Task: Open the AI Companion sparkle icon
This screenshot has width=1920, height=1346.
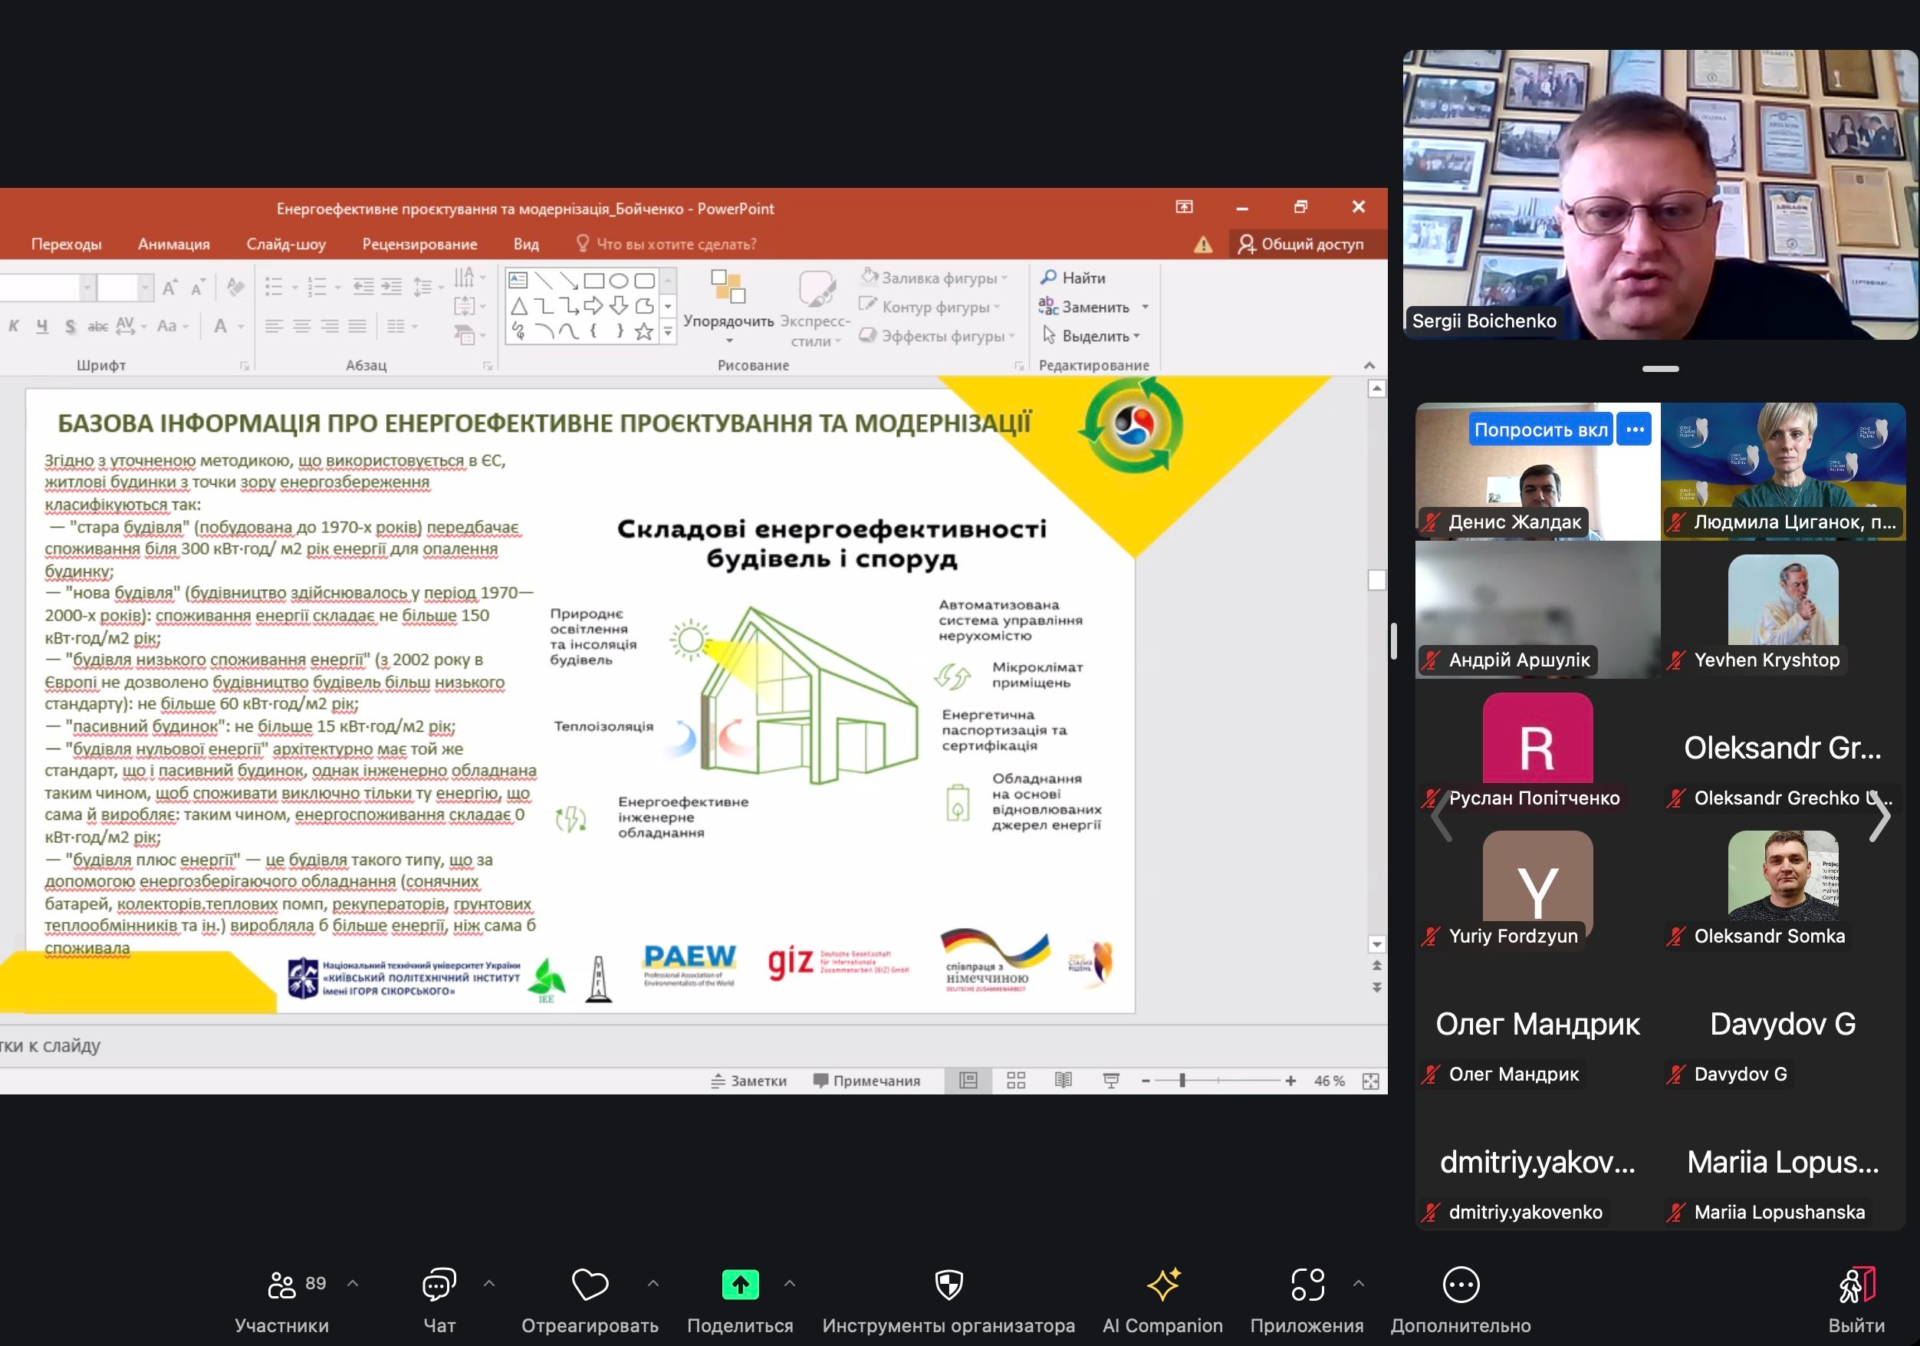Action: pyautogui.click(x=1163, y=1285)
